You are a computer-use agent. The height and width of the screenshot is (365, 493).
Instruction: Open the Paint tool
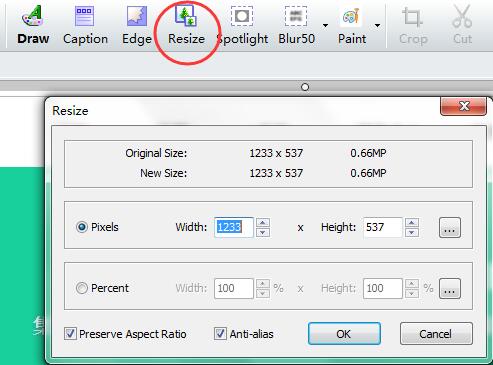coord(351,17)
